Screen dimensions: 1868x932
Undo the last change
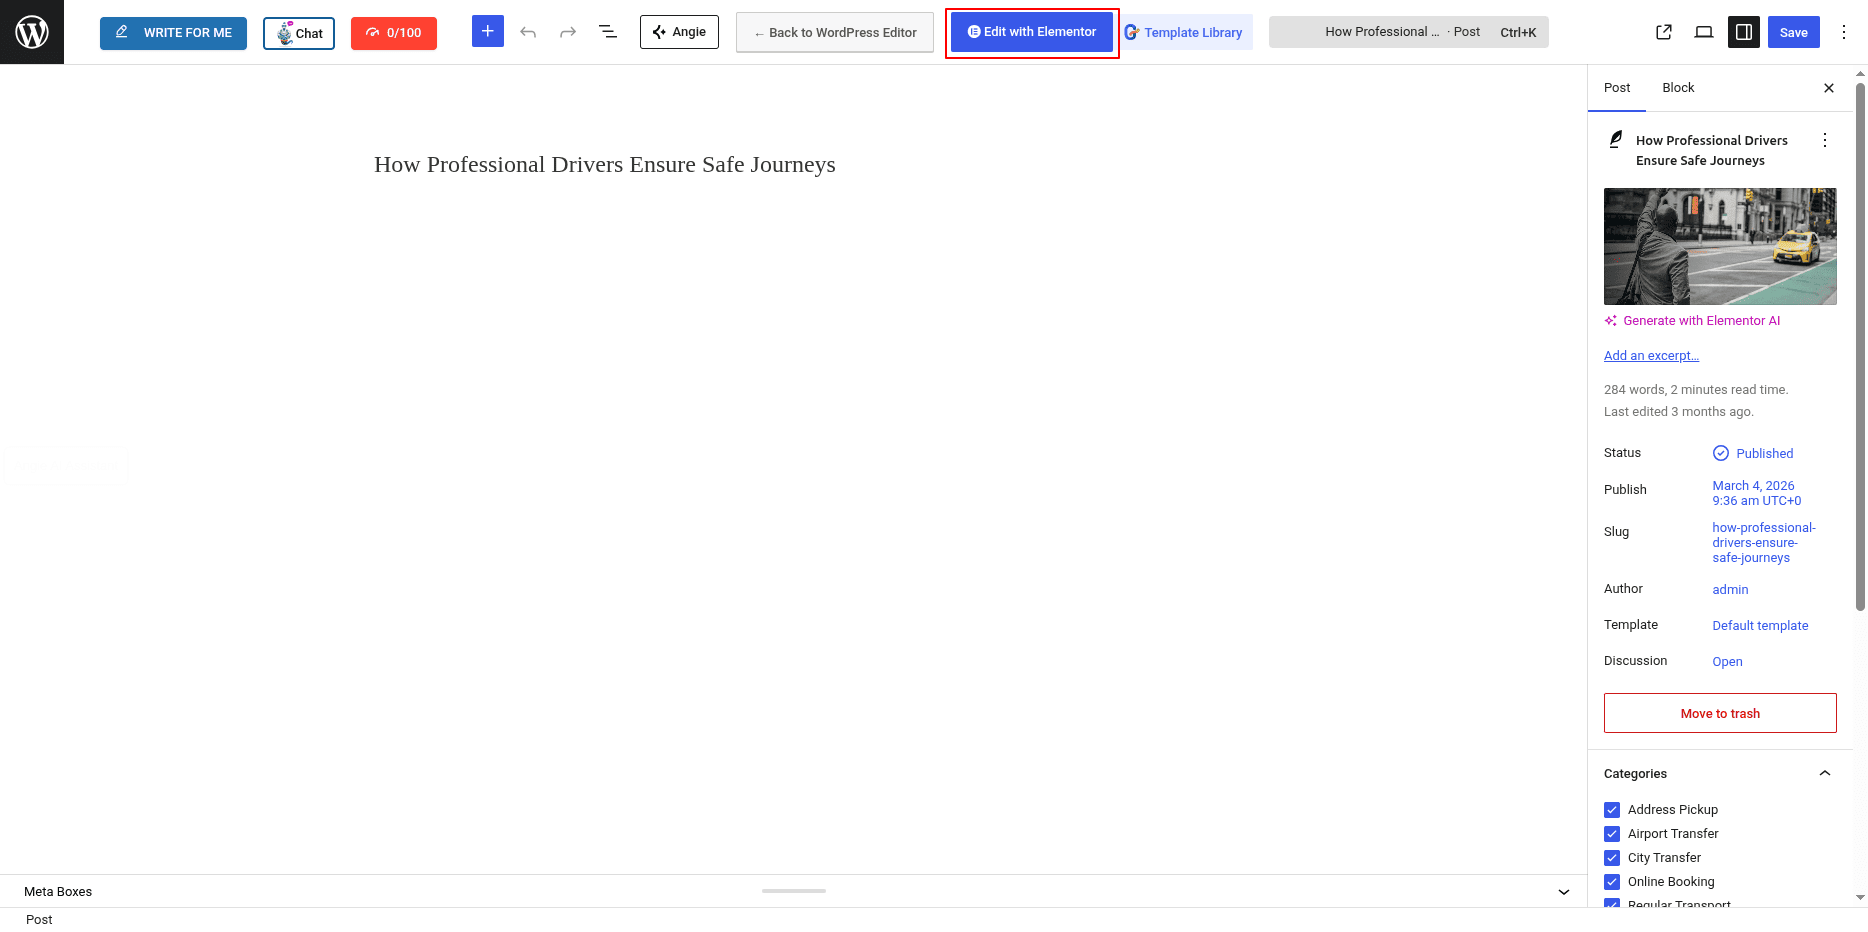[x=528, y=32]
